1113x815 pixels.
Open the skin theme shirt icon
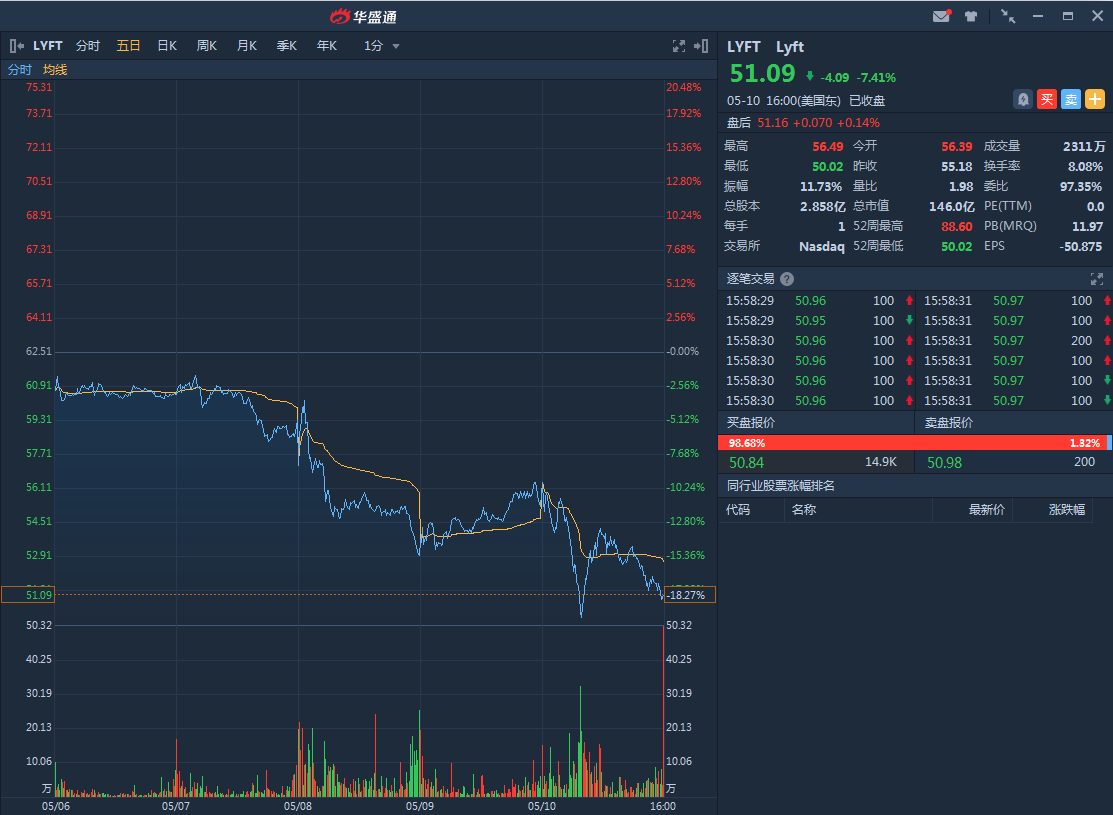[x=971, y=16]
